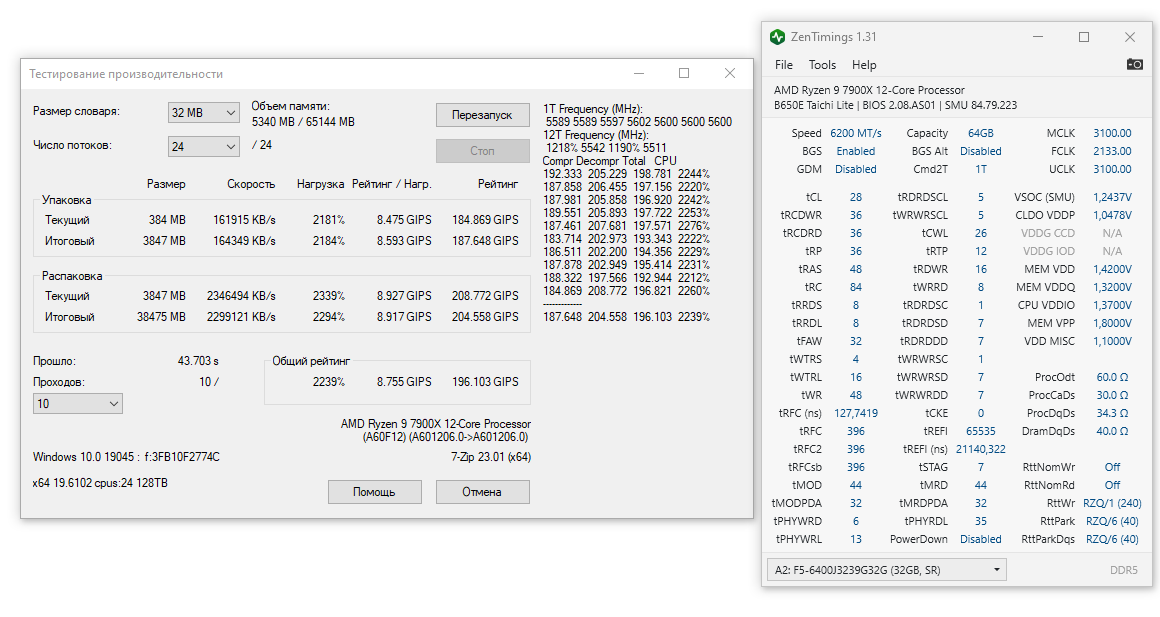Open the Help menu in ZenTimings
This screenshot has height=617, width=1160.
pos(864,65)
